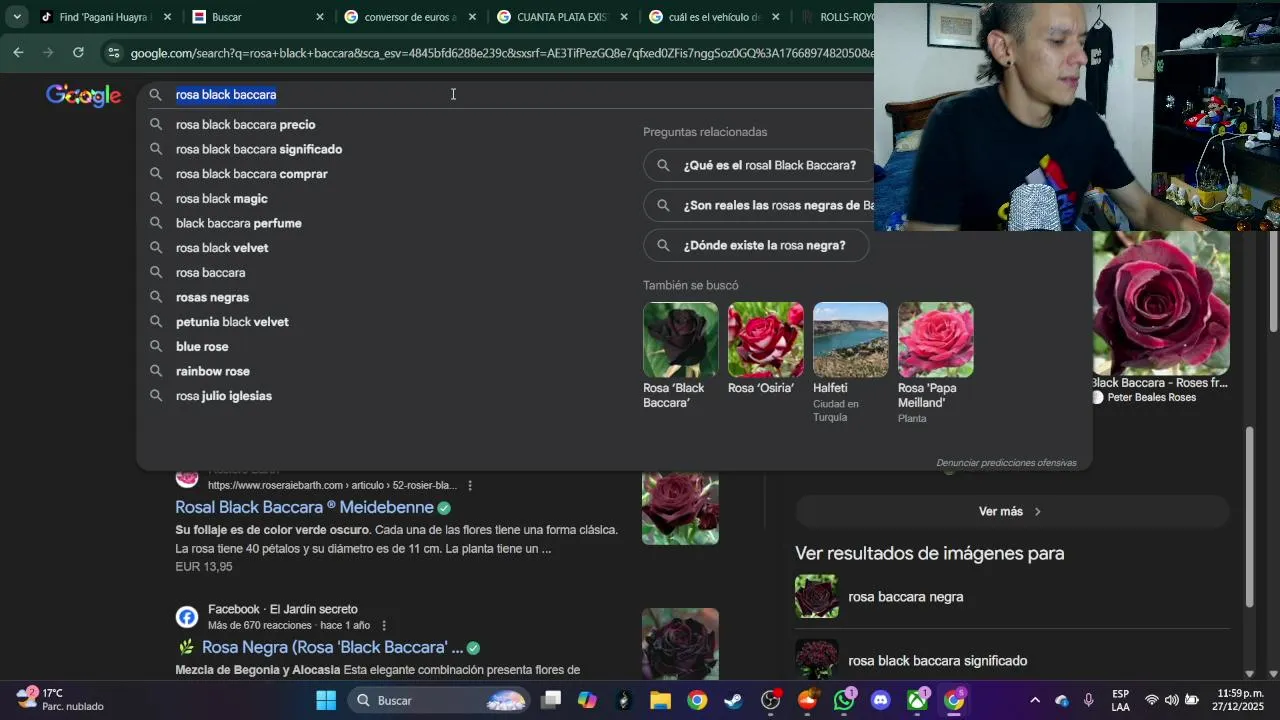Choose the 'petunia black velvet' suggestion
This screenshot has height=720, width=1280.
click(x=232, y=322)
